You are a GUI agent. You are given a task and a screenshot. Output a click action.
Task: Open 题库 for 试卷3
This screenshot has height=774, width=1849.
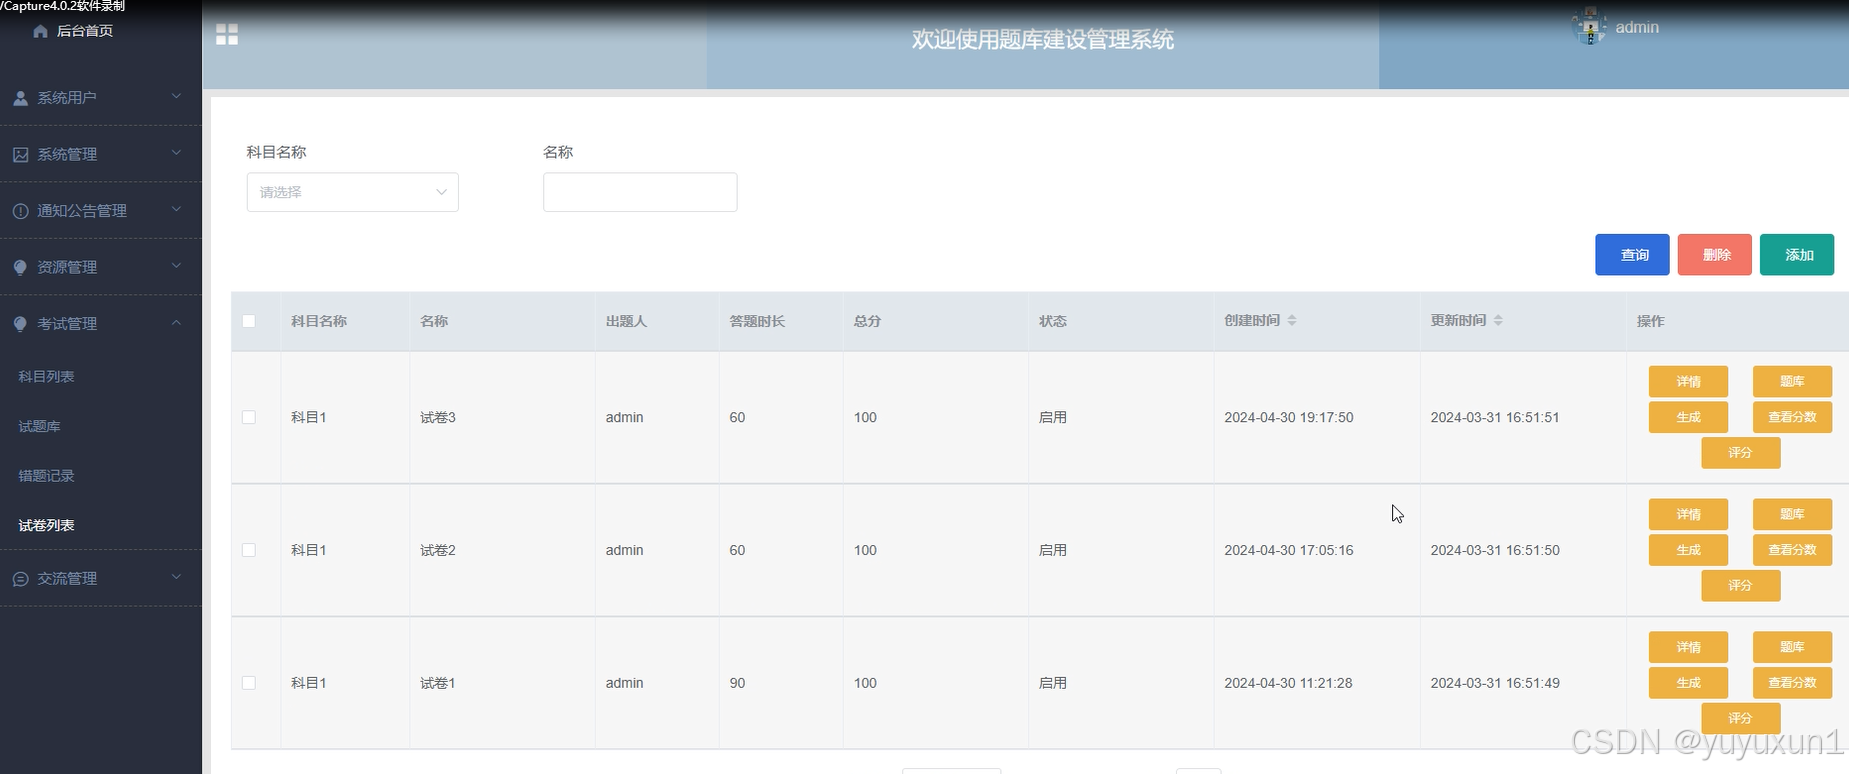tap(1792, 381)
